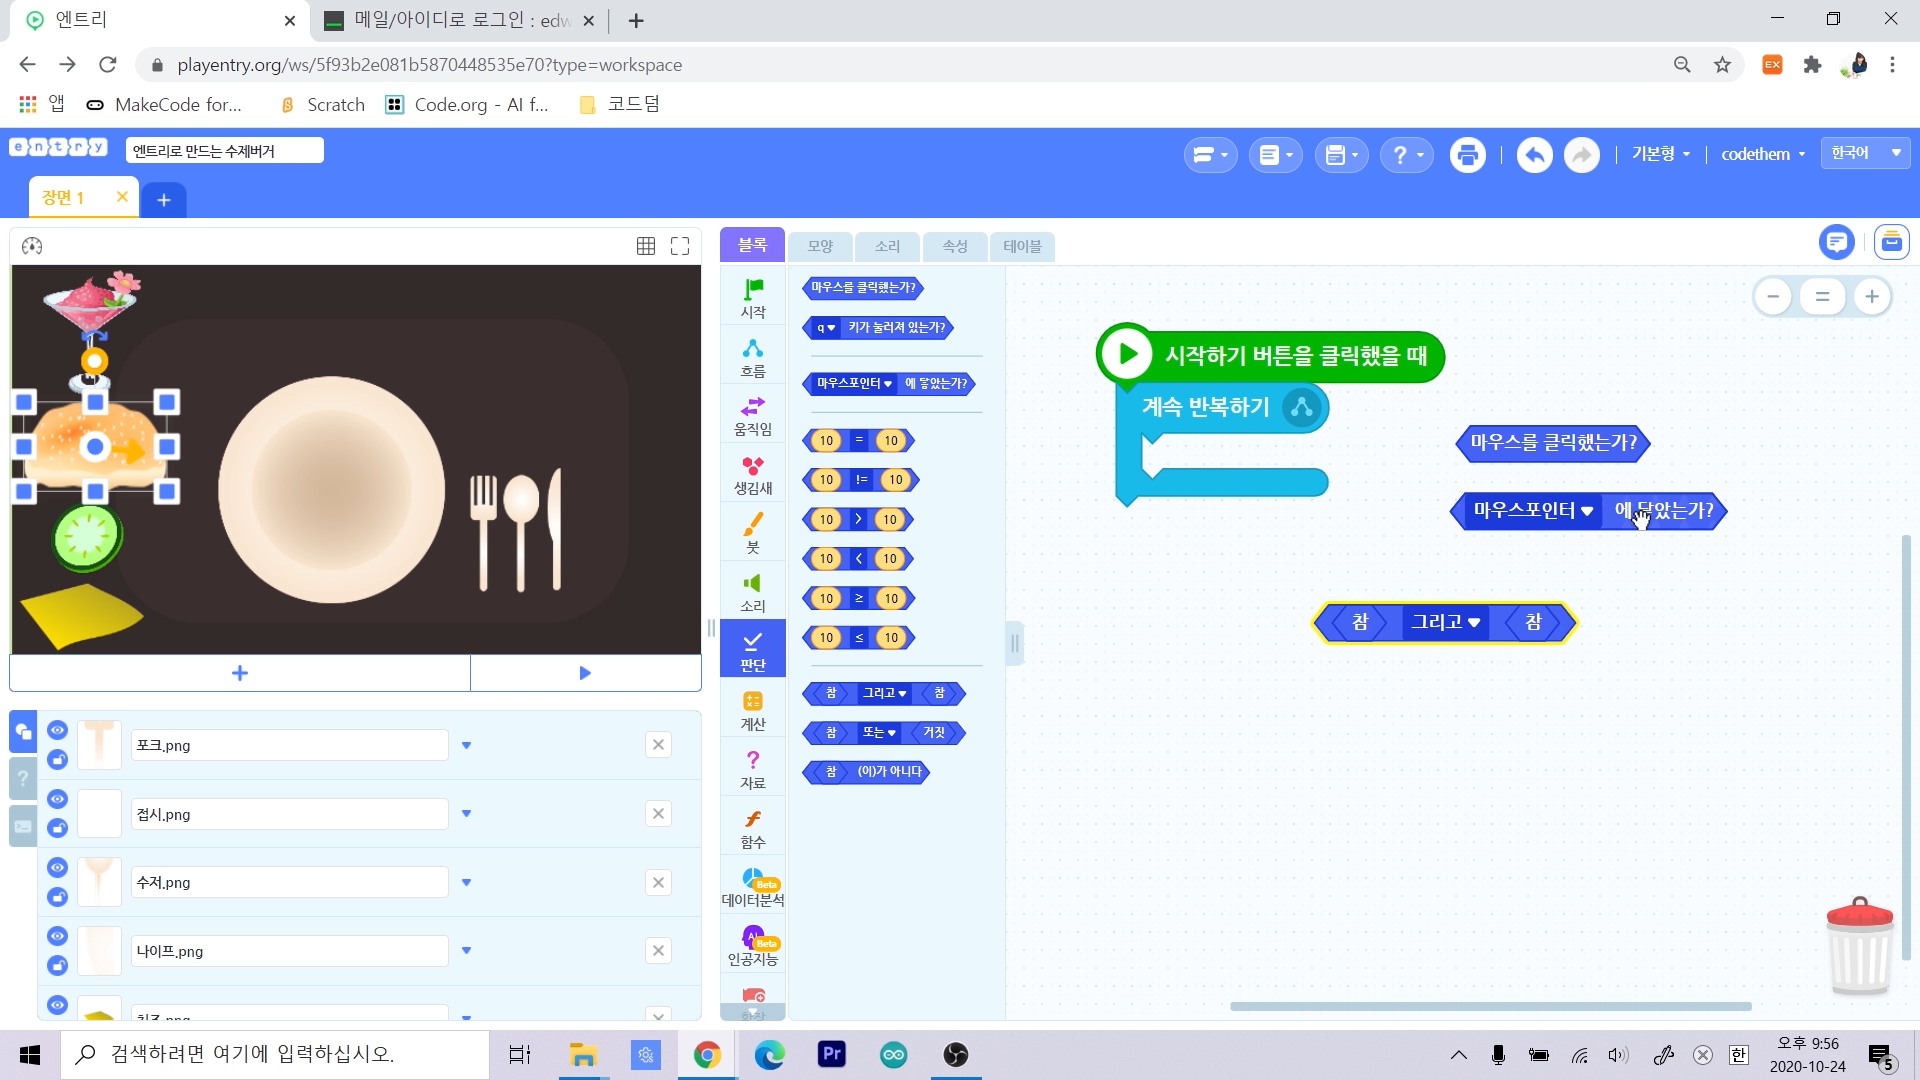Screen dimensions: 1920x1080
Task: Expand stage to fullscreen
Action: pos(680,246)
